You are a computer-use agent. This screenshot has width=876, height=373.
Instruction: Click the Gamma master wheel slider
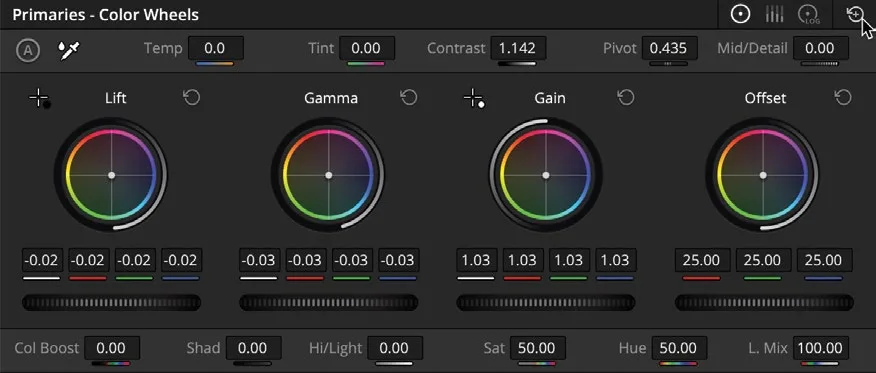[328, 303]
